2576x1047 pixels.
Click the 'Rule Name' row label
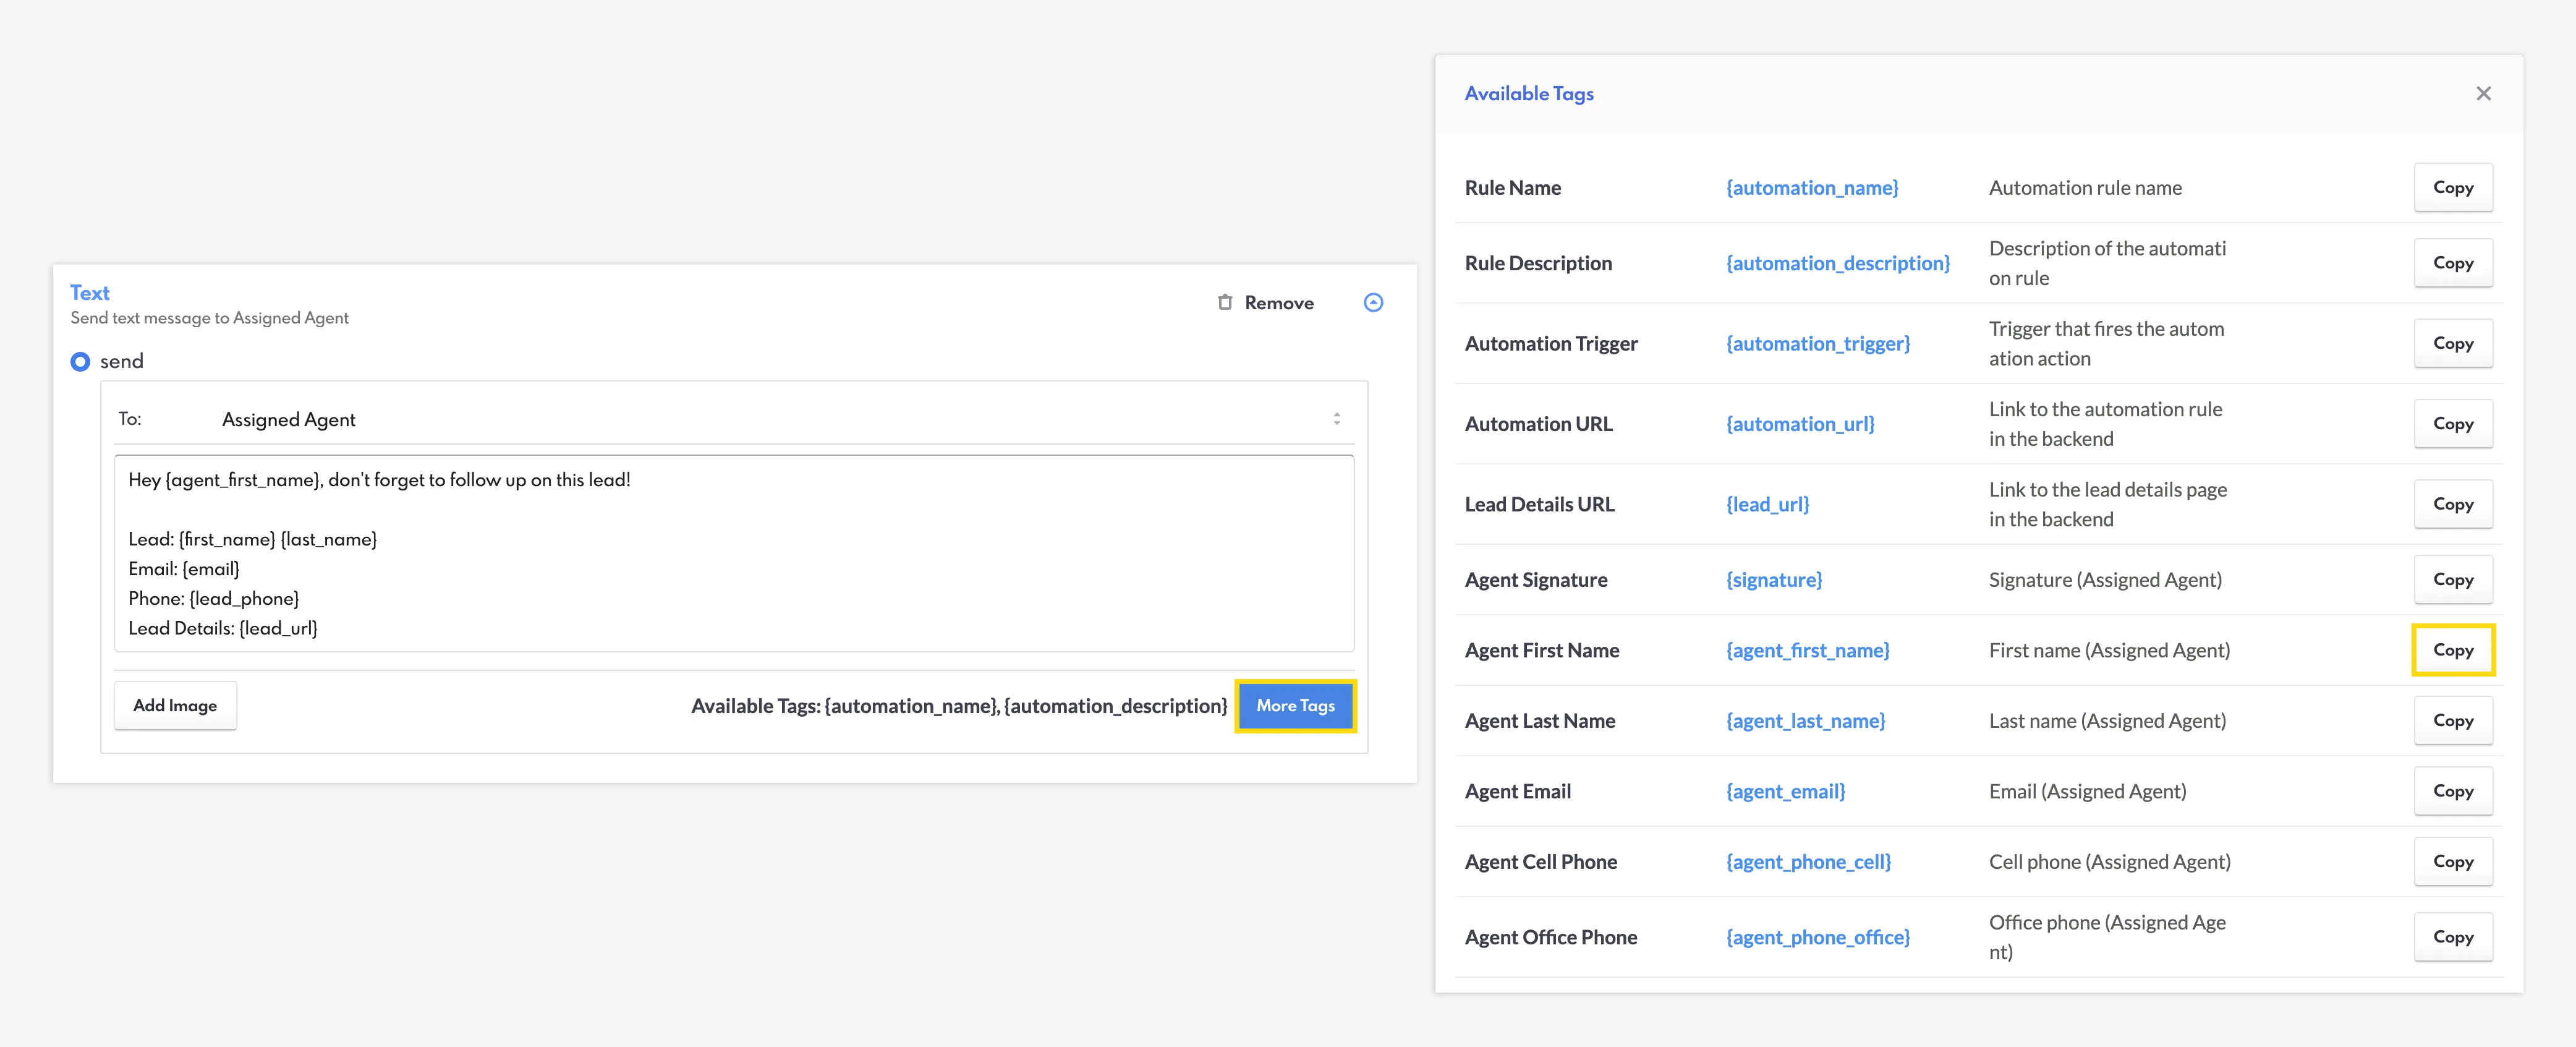point(1512,188)
